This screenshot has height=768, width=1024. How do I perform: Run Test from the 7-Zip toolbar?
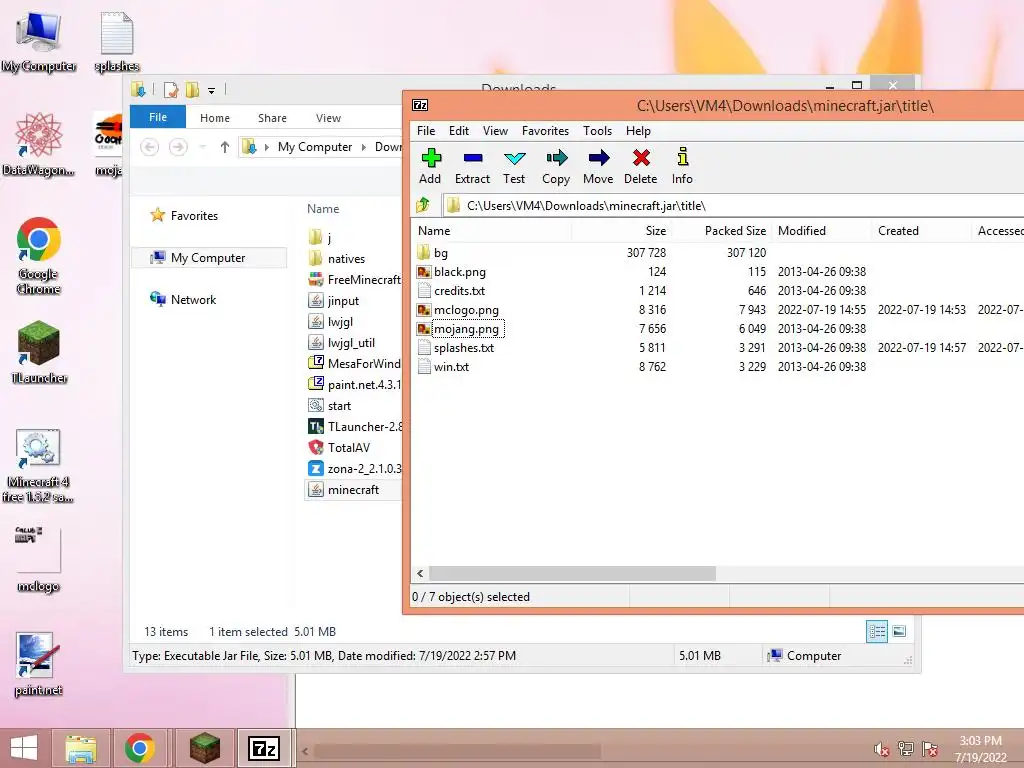[514, 167]
